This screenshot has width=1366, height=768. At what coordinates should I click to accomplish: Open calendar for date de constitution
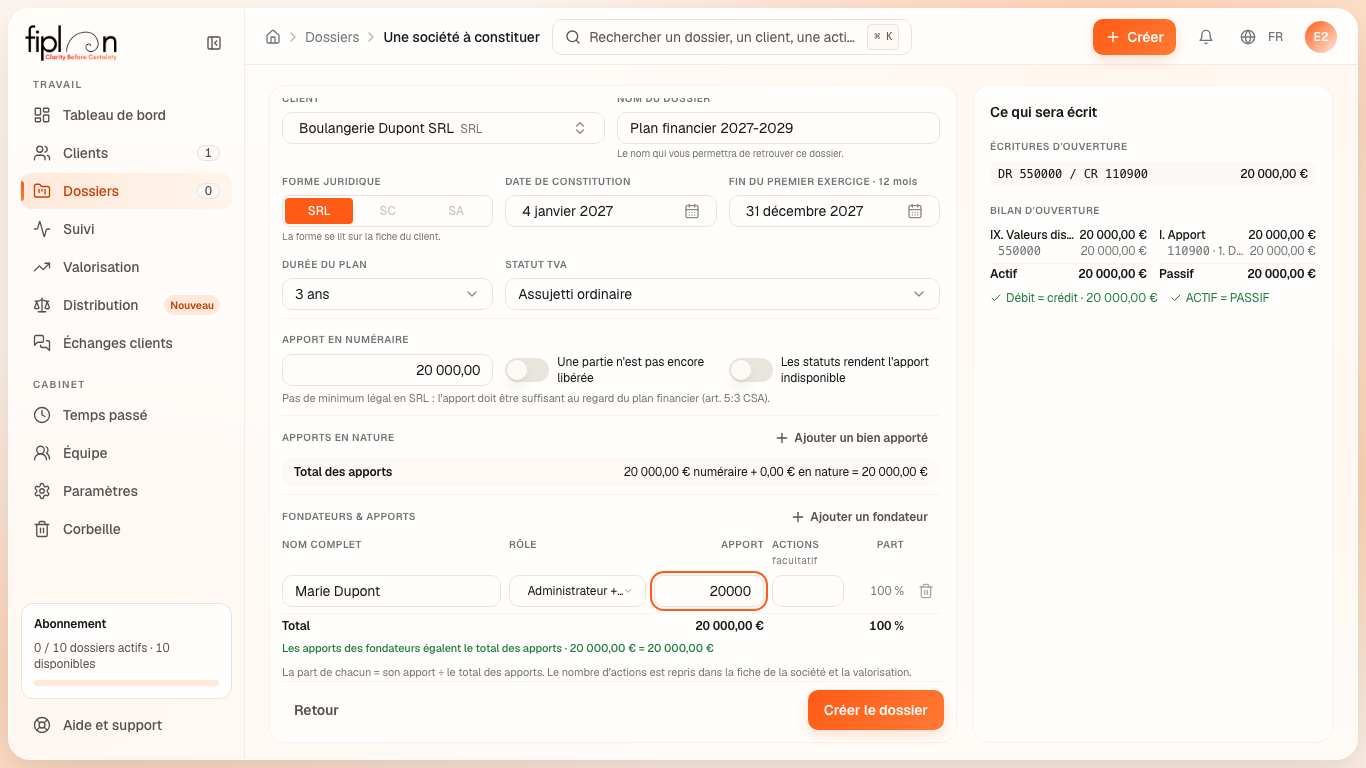coord(692,211)
